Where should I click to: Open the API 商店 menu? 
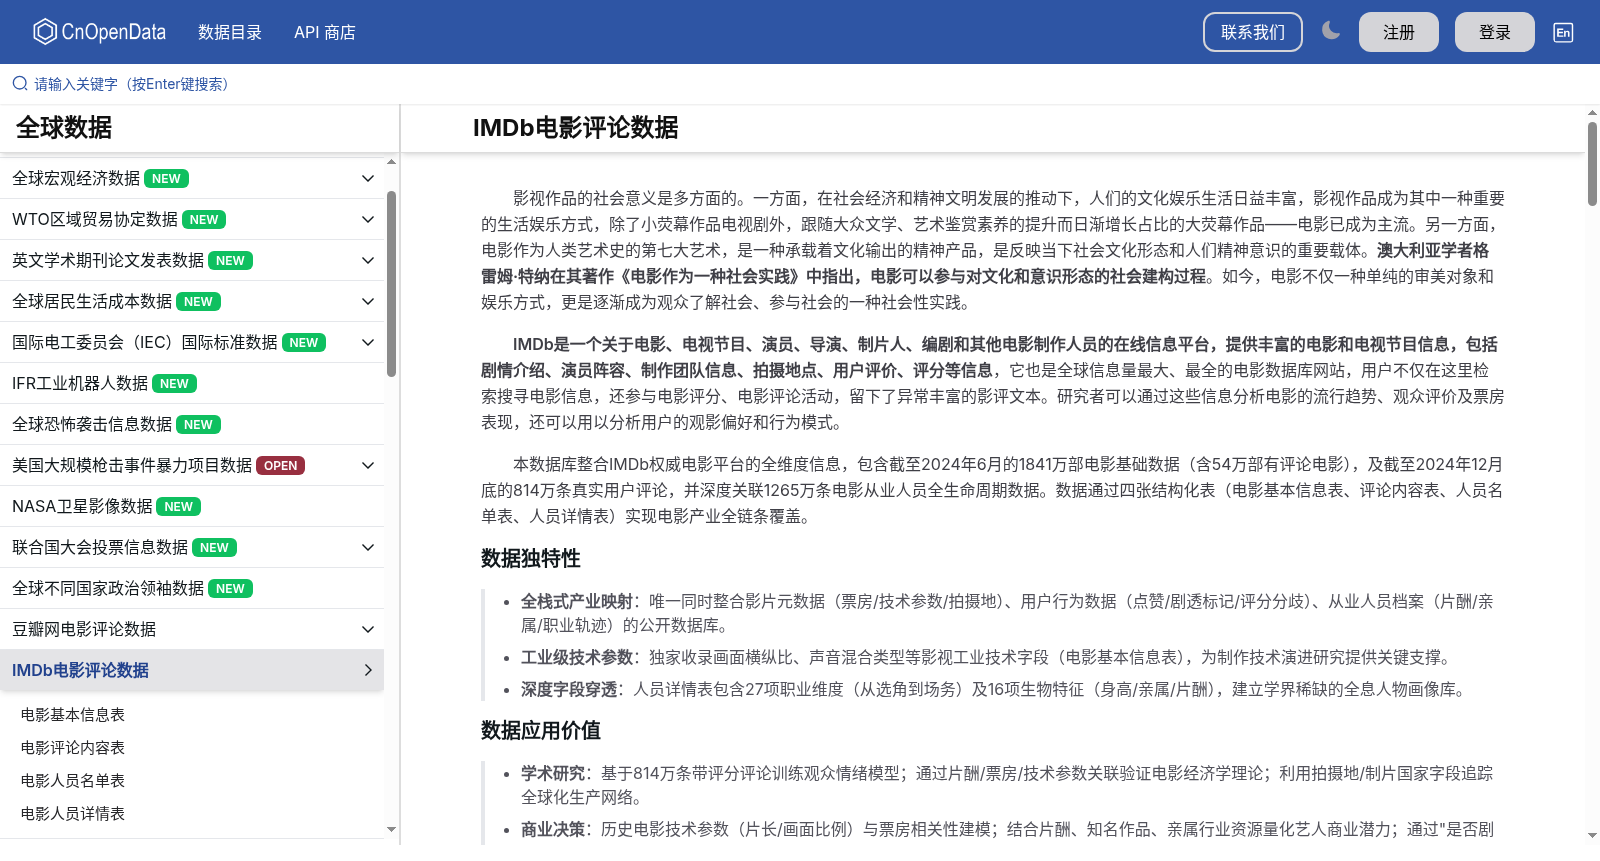click(x=325, y=32)
